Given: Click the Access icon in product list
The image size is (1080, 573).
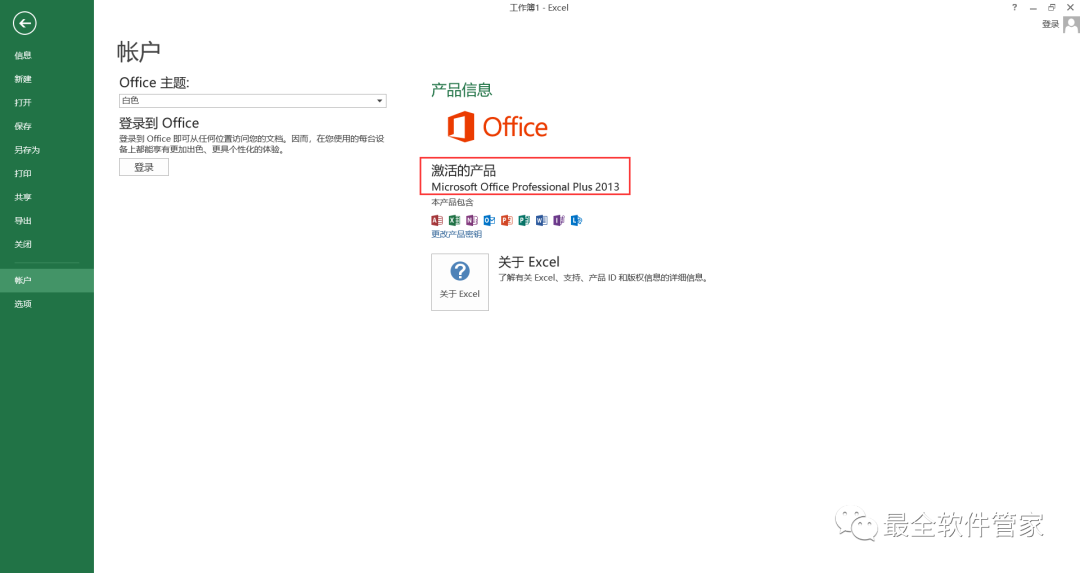Looking at the screenshot, I should (437, 220).
